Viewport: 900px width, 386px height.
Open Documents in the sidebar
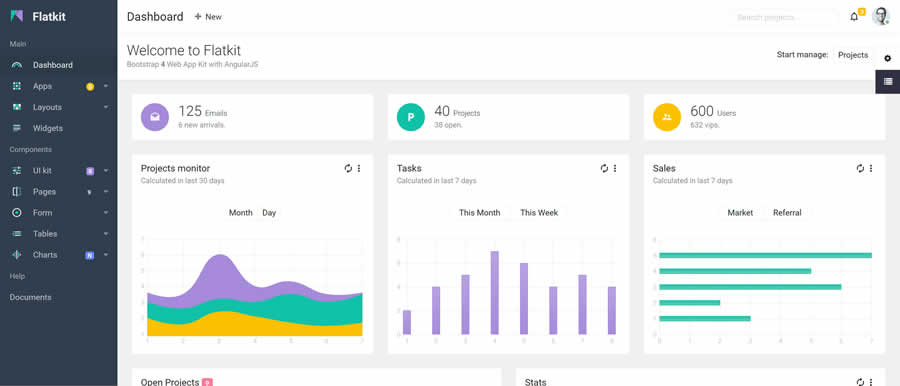[30, 297]
